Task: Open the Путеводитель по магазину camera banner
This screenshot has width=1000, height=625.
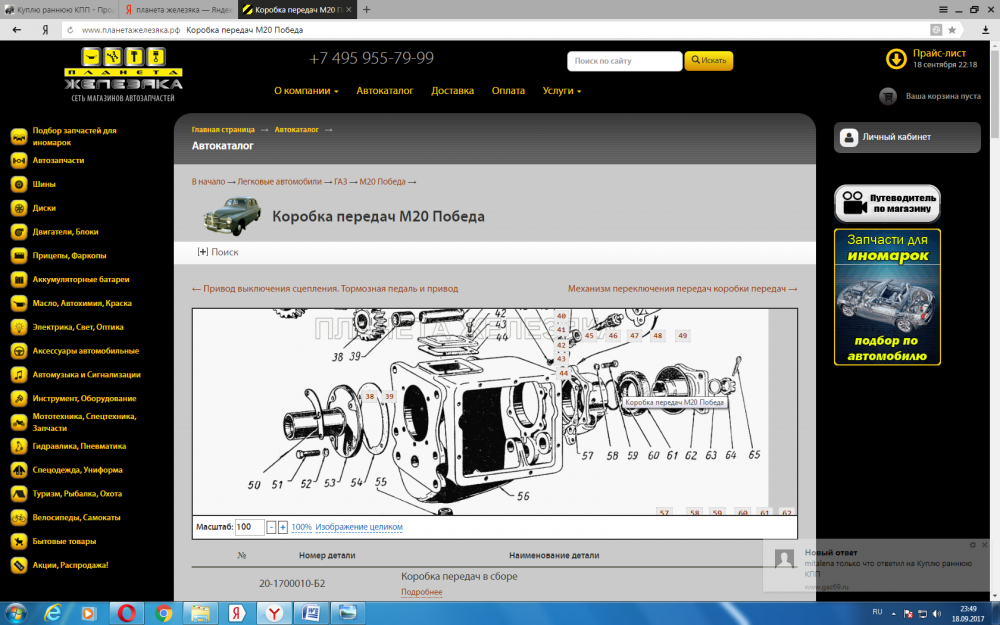Action: pyautogui.click(x=887, y=203)
